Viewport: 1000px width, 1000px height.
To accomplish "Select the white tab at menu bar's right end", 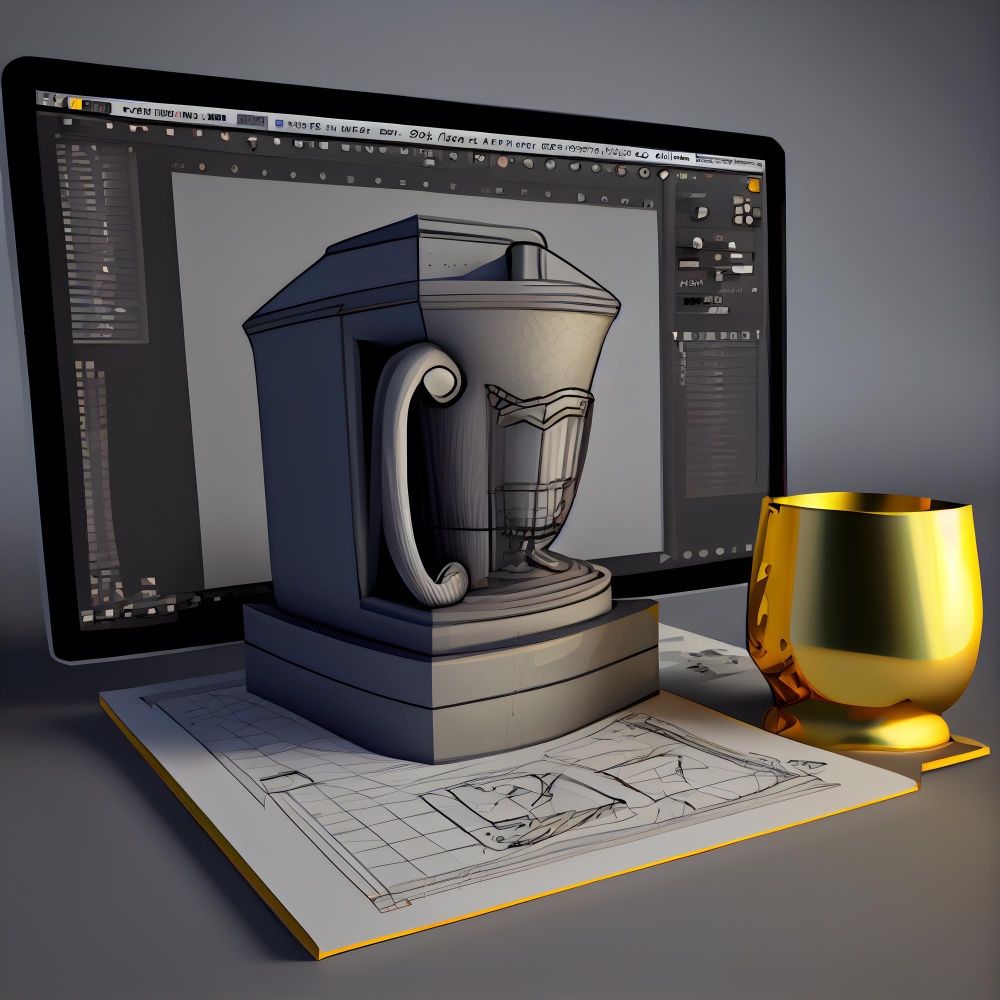I will 682,158.
